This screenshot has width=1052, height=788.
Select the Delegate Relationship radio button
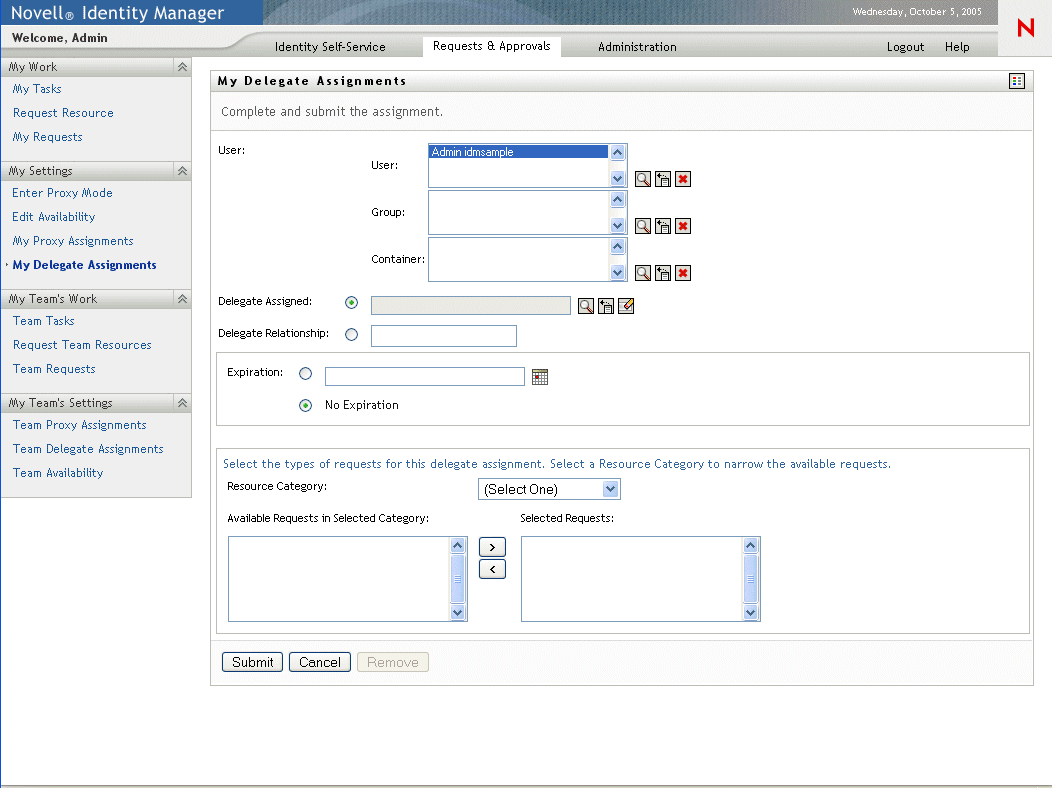tap(351, 335)
